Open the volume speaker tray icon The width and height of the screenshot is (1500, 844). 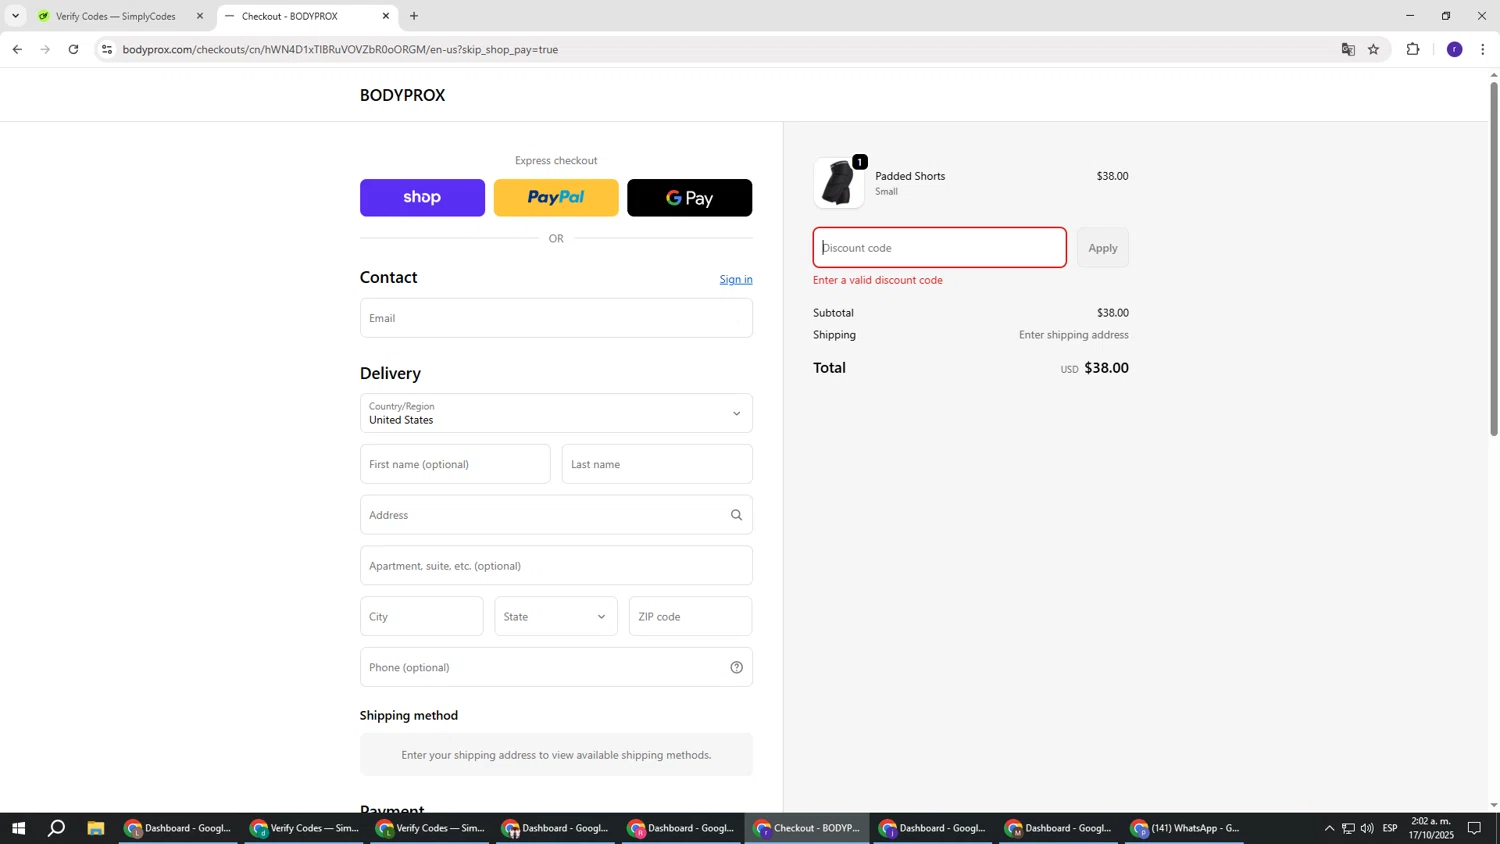click(1367, 828)
